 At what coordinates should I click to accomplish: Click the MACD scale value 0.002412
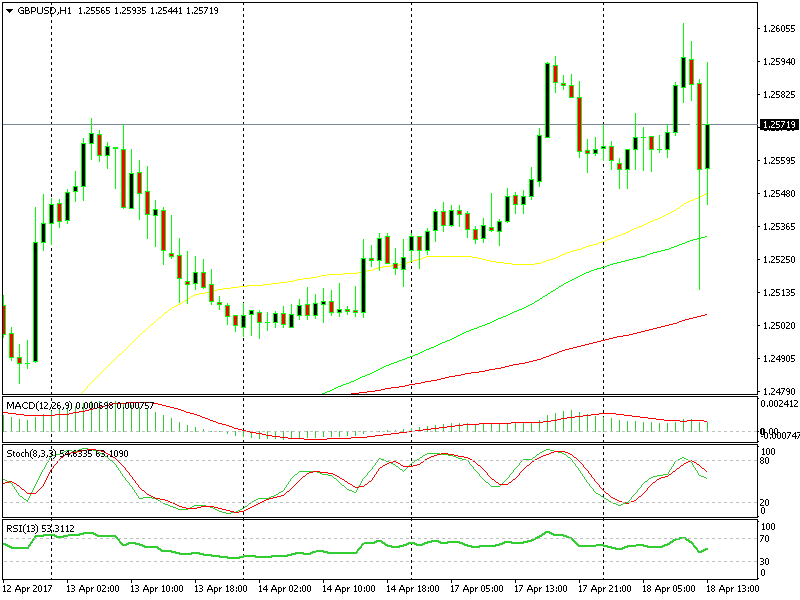tap(779, 404)
